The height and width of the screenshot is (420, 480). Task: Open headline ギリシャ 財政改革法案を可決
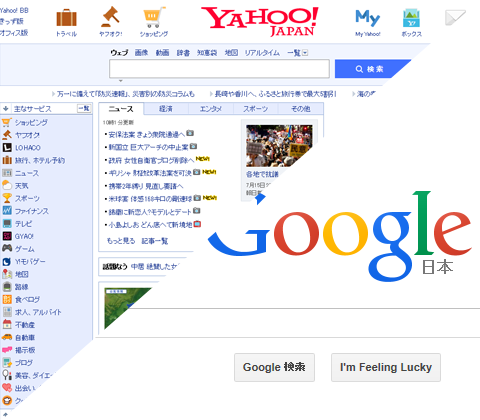(150, 173)
